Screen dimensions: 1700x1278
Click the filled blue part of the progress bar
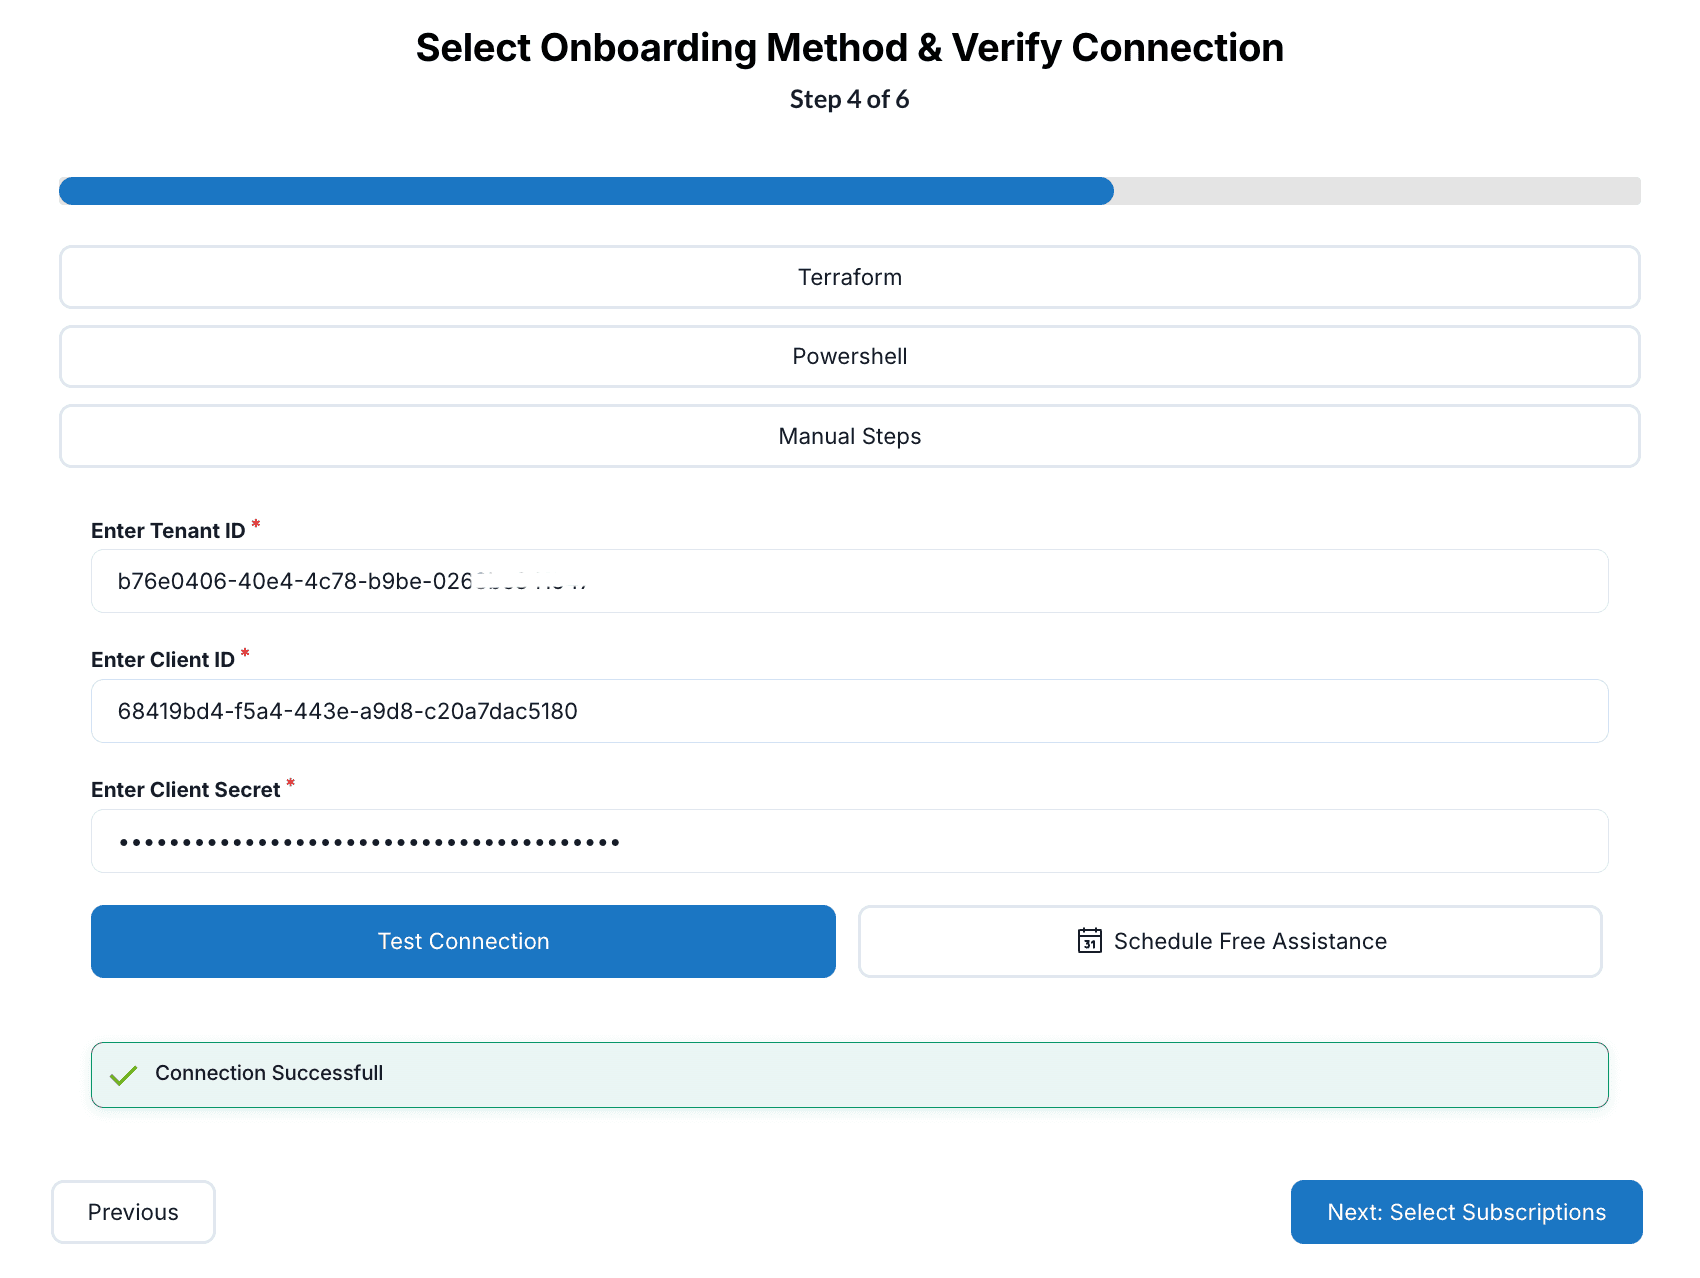(x=585, y=191)
